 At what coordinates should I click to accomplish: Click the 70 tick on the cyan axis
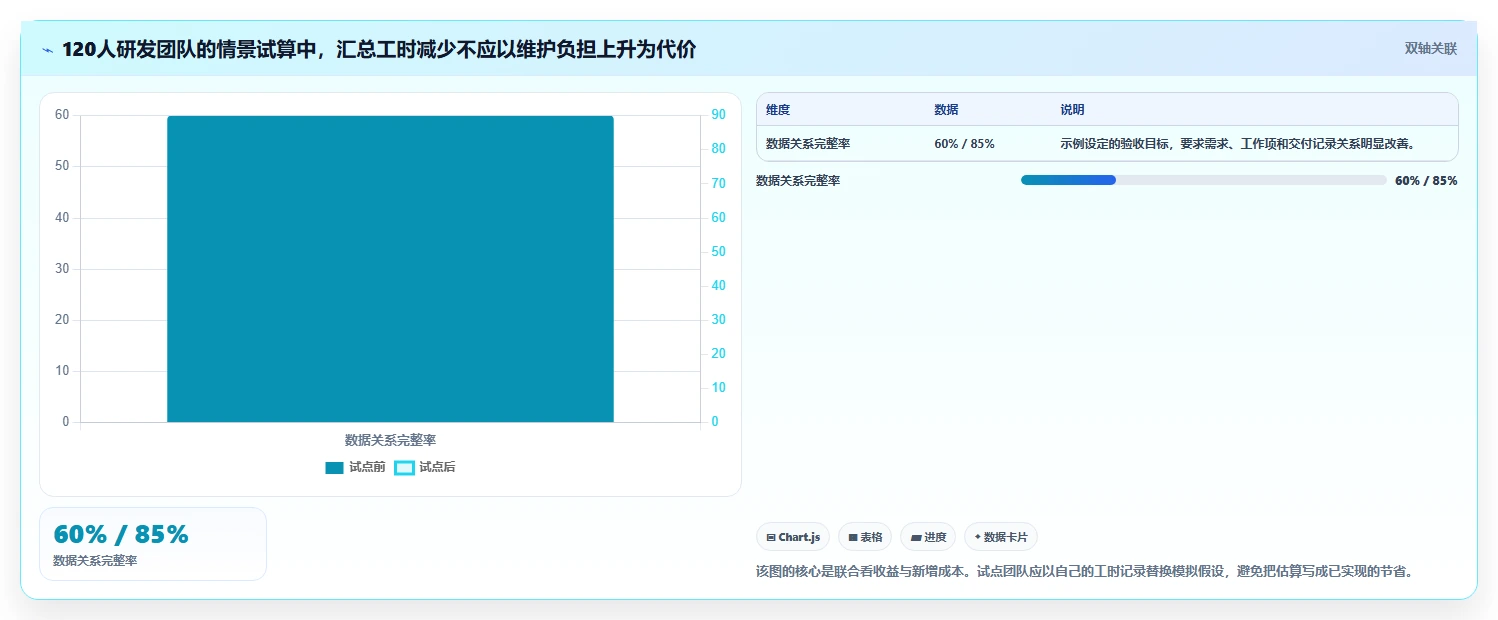coord(718,184)
